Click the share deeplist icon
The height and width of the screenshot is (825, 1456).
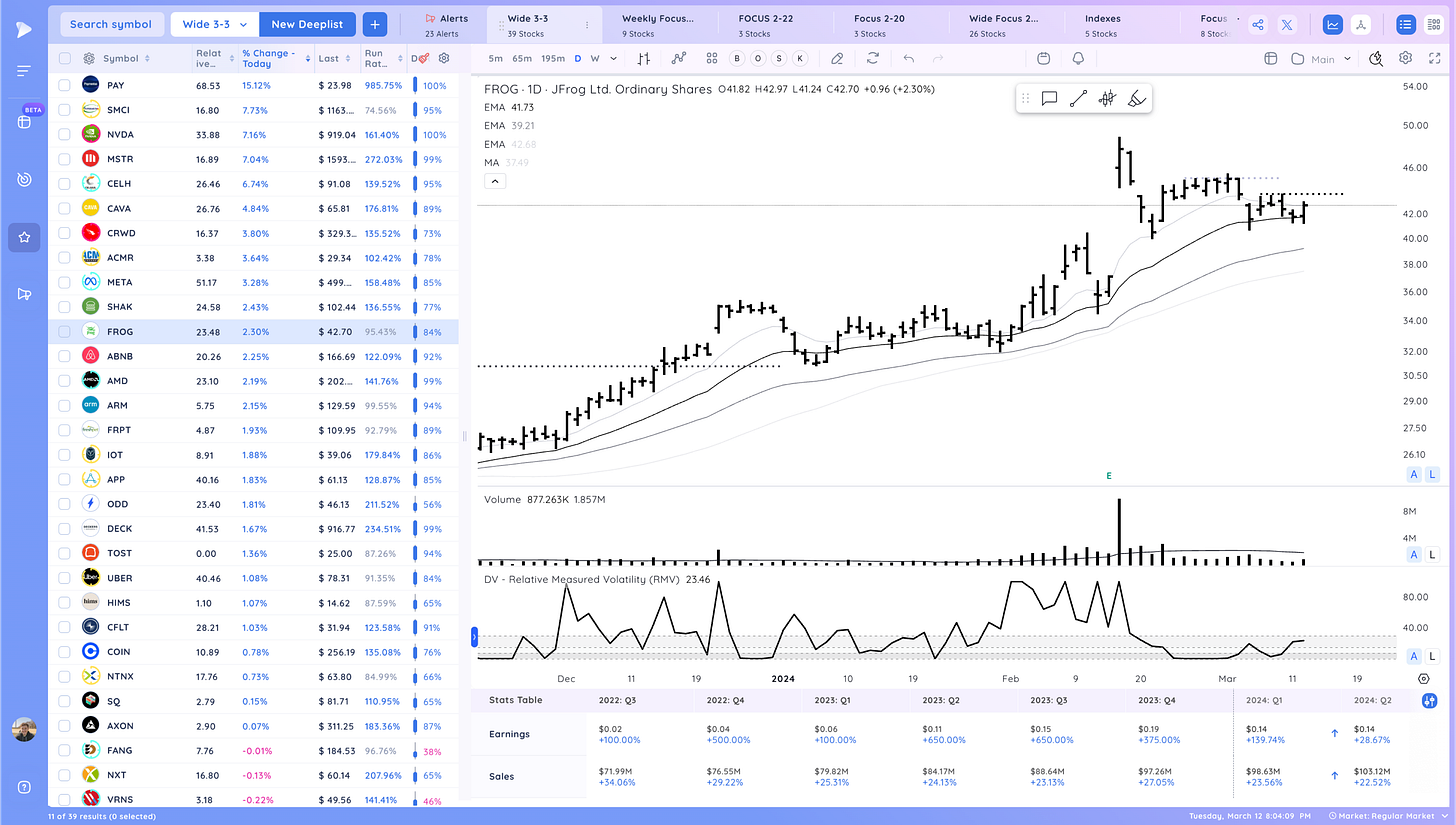[1258, 25]
